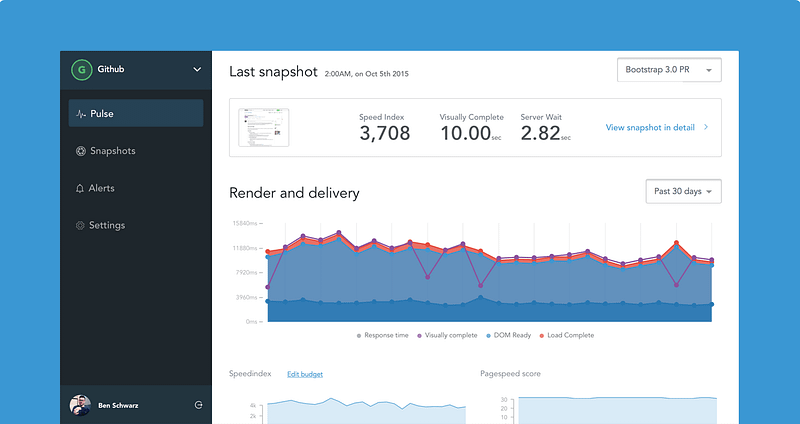Viewport: 800px width, 424px height.
Task: Toggle Response time series in chart legend
Action: pyautogui.click(x=383, y=335)
